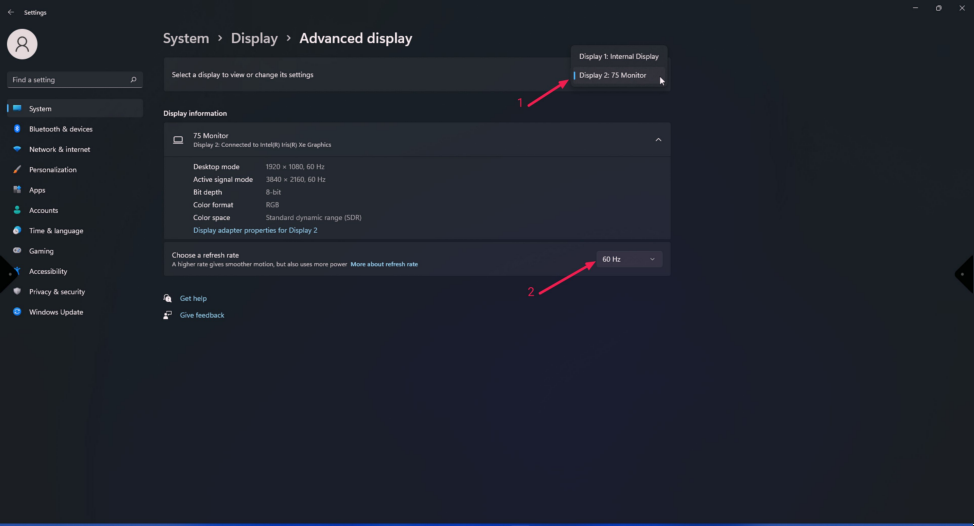Open Personalization via its paintbrush icon

click(x=17, y=170)
